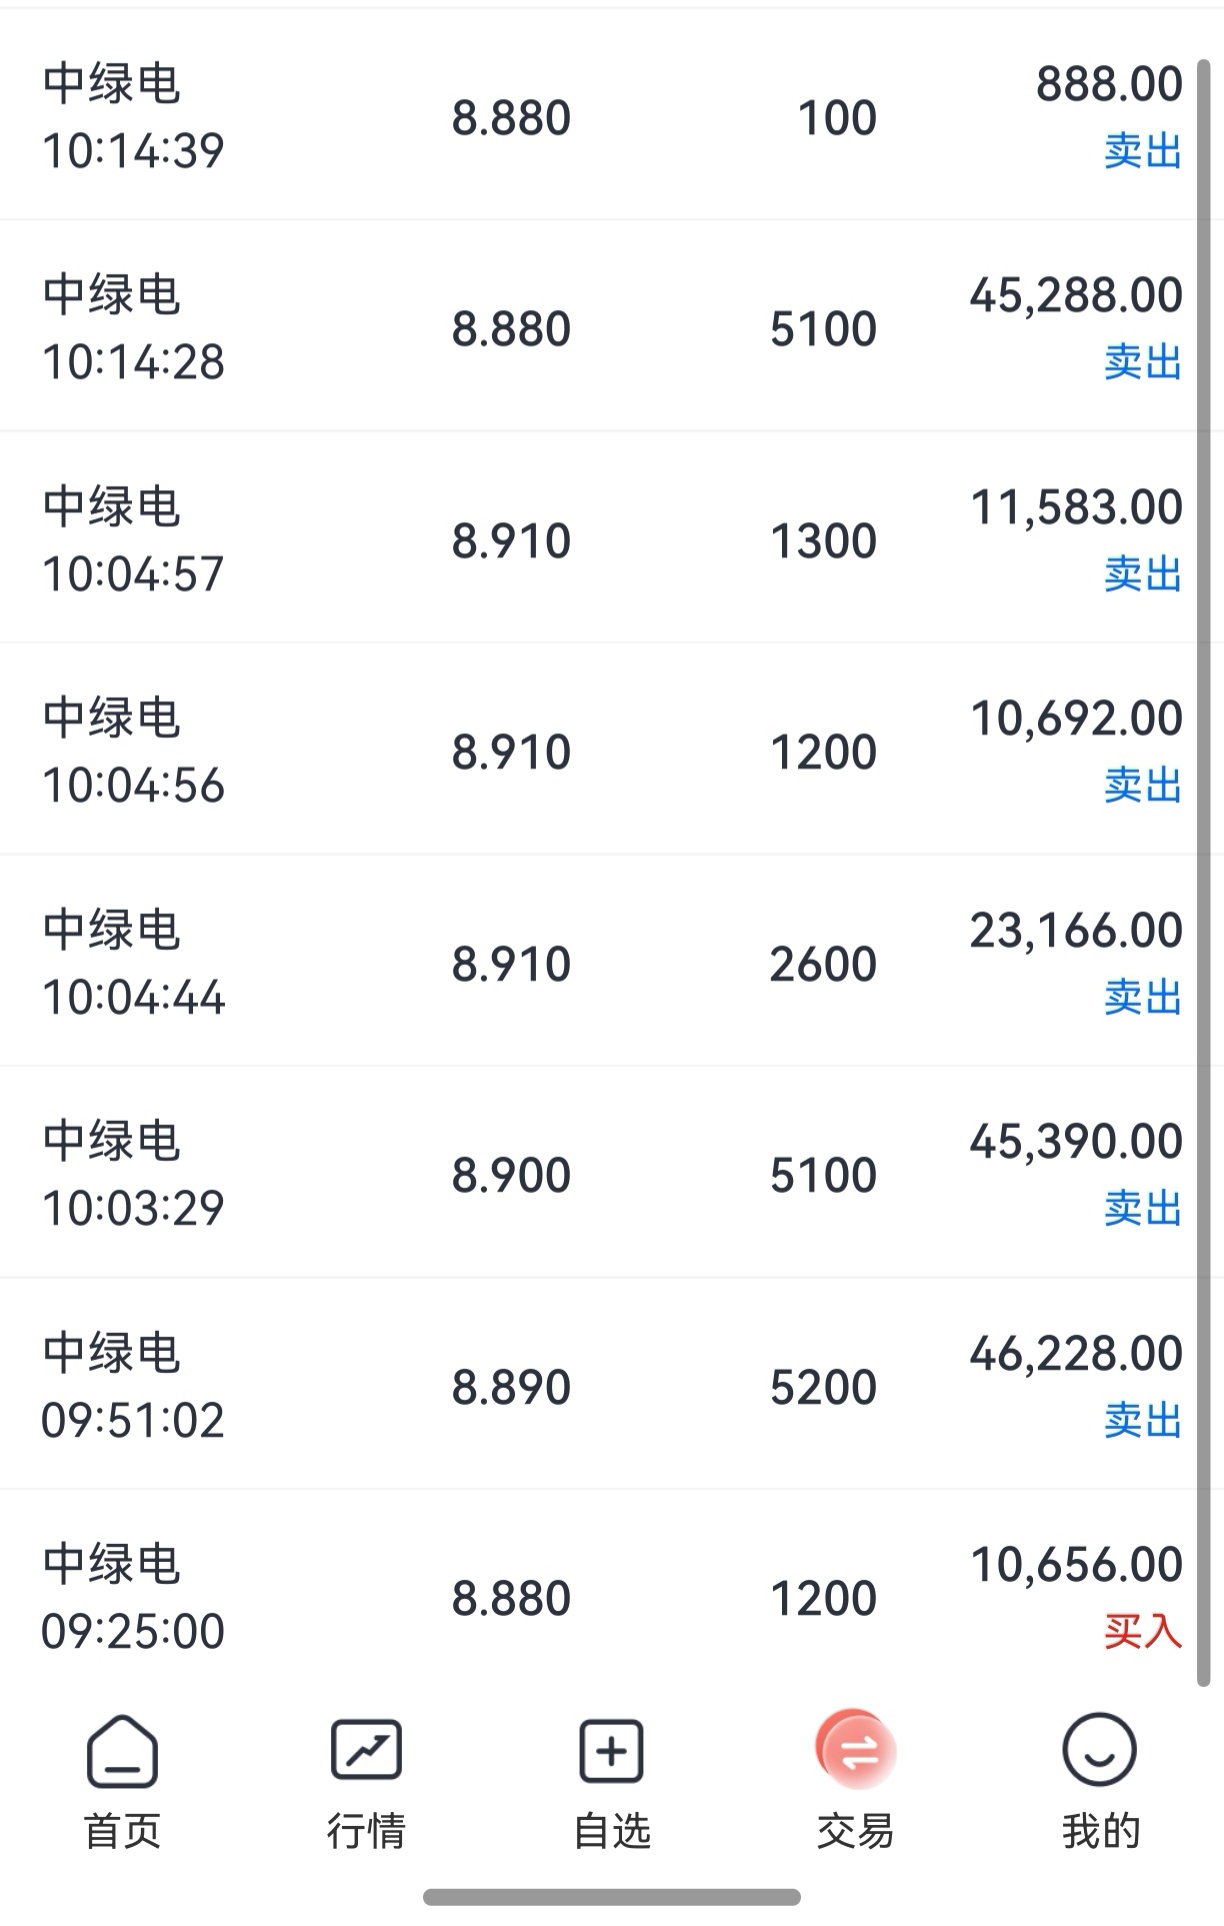Open trade at price 8.900
Image resolution: width=1224 pixels, height=1926 pixels.
point(511,1175)
